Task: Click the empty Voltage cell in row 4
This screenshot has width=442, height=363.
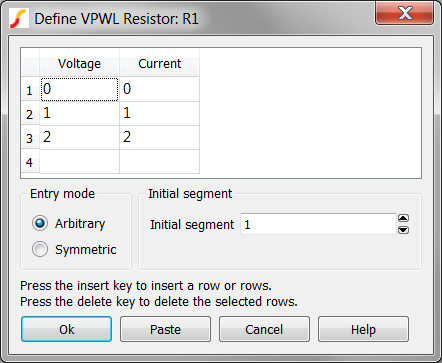Action: coord(79,161)
